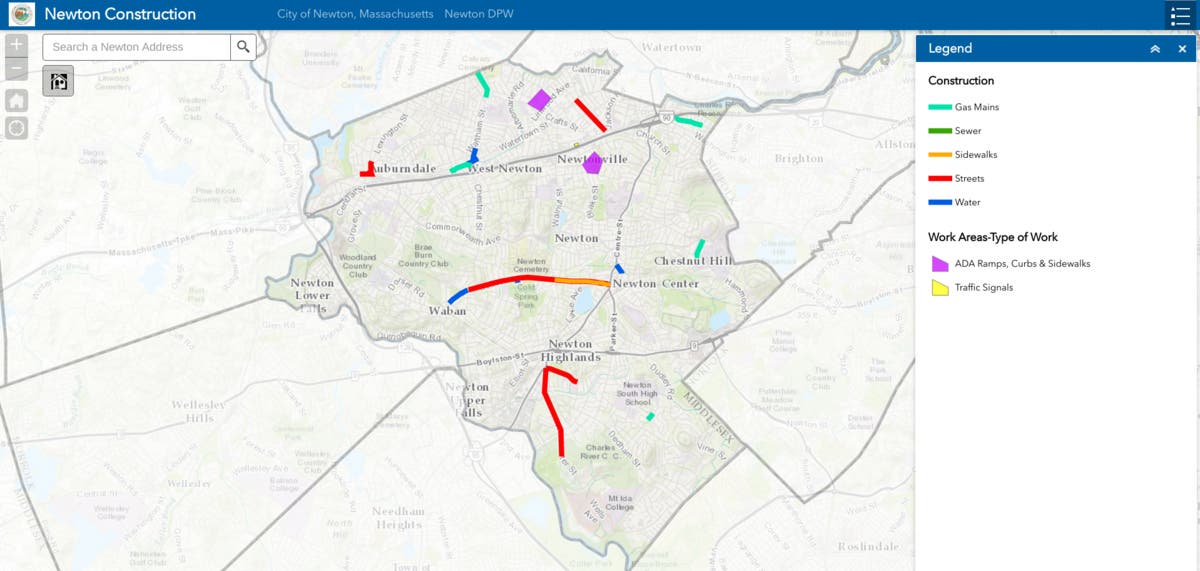Select the purple work area near Newtonville
The height and width of the screenshot is (571, 1200).
click(x=593, y=162)
